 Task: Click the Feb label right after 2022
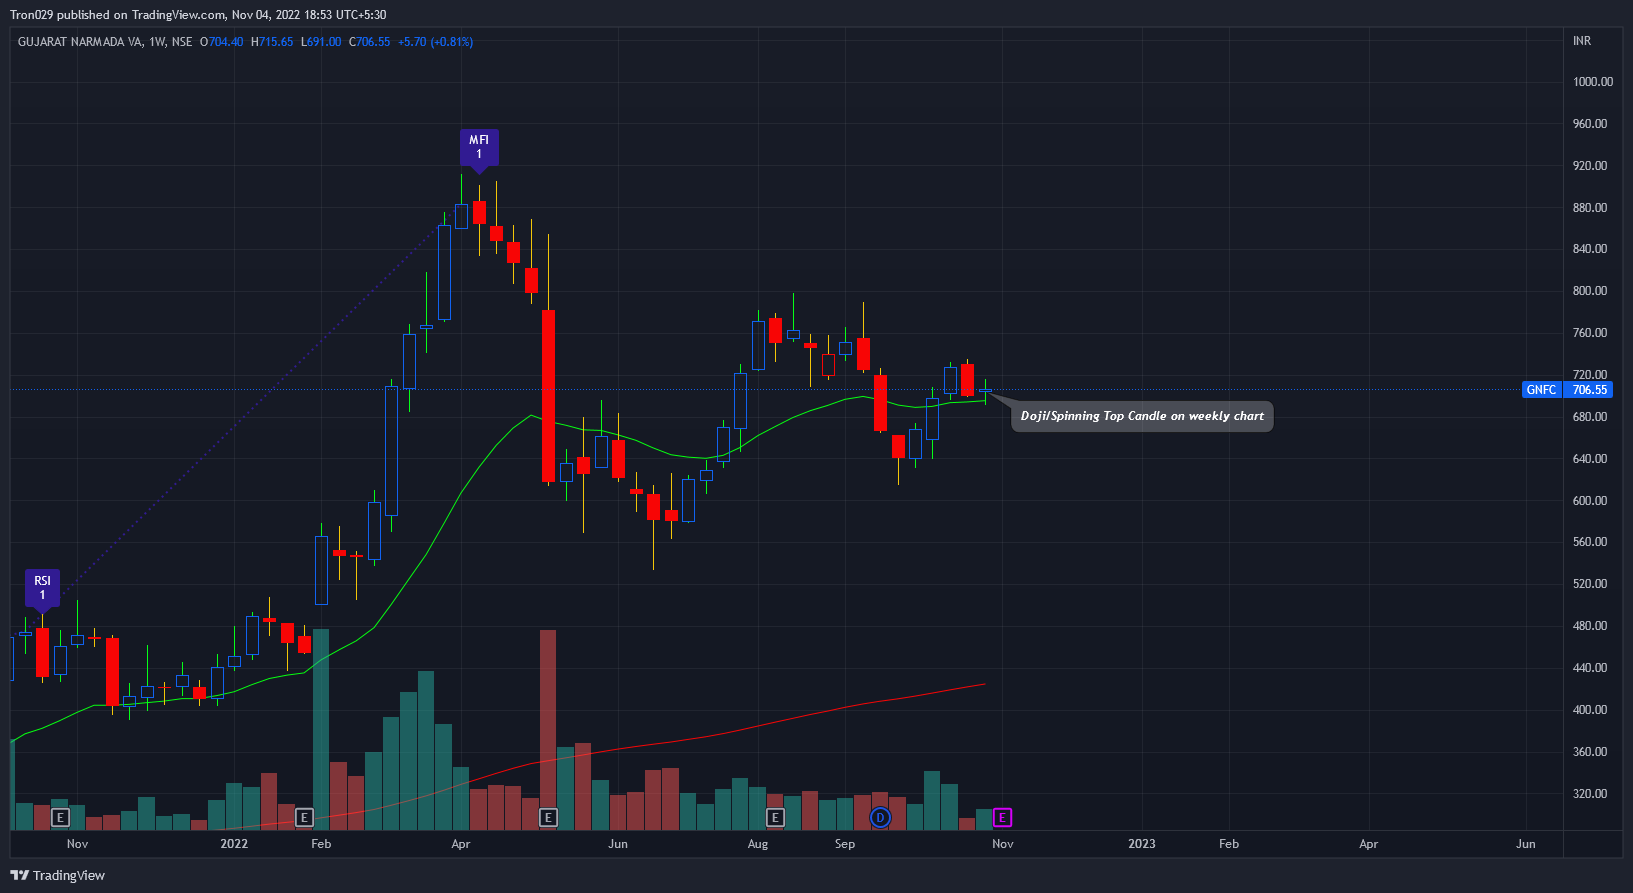click(x=321, y=844)
